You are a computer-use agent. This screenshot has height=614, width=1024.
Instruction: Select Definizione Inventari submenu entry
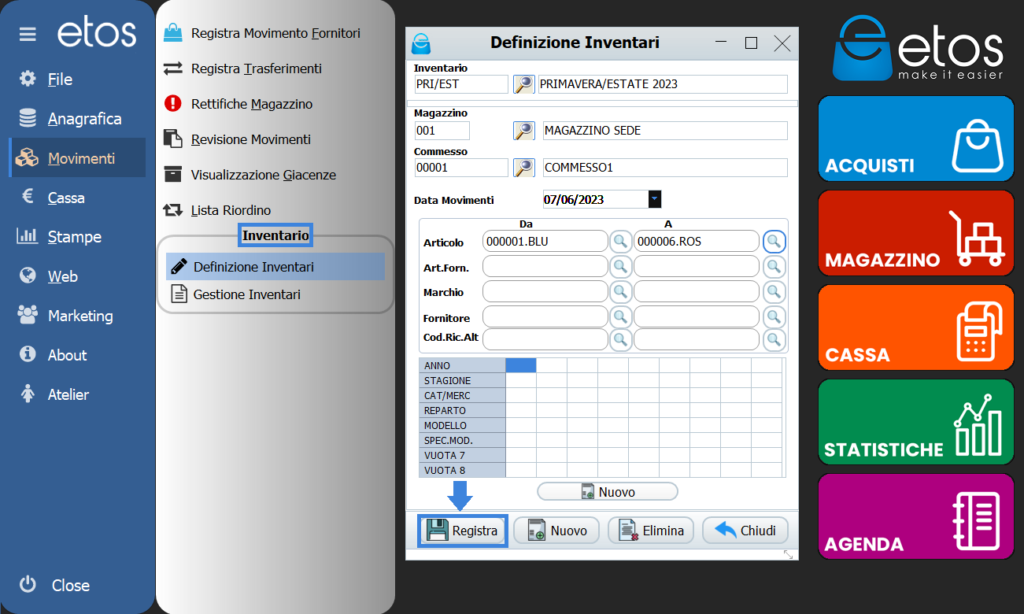(x=275, y=267)
